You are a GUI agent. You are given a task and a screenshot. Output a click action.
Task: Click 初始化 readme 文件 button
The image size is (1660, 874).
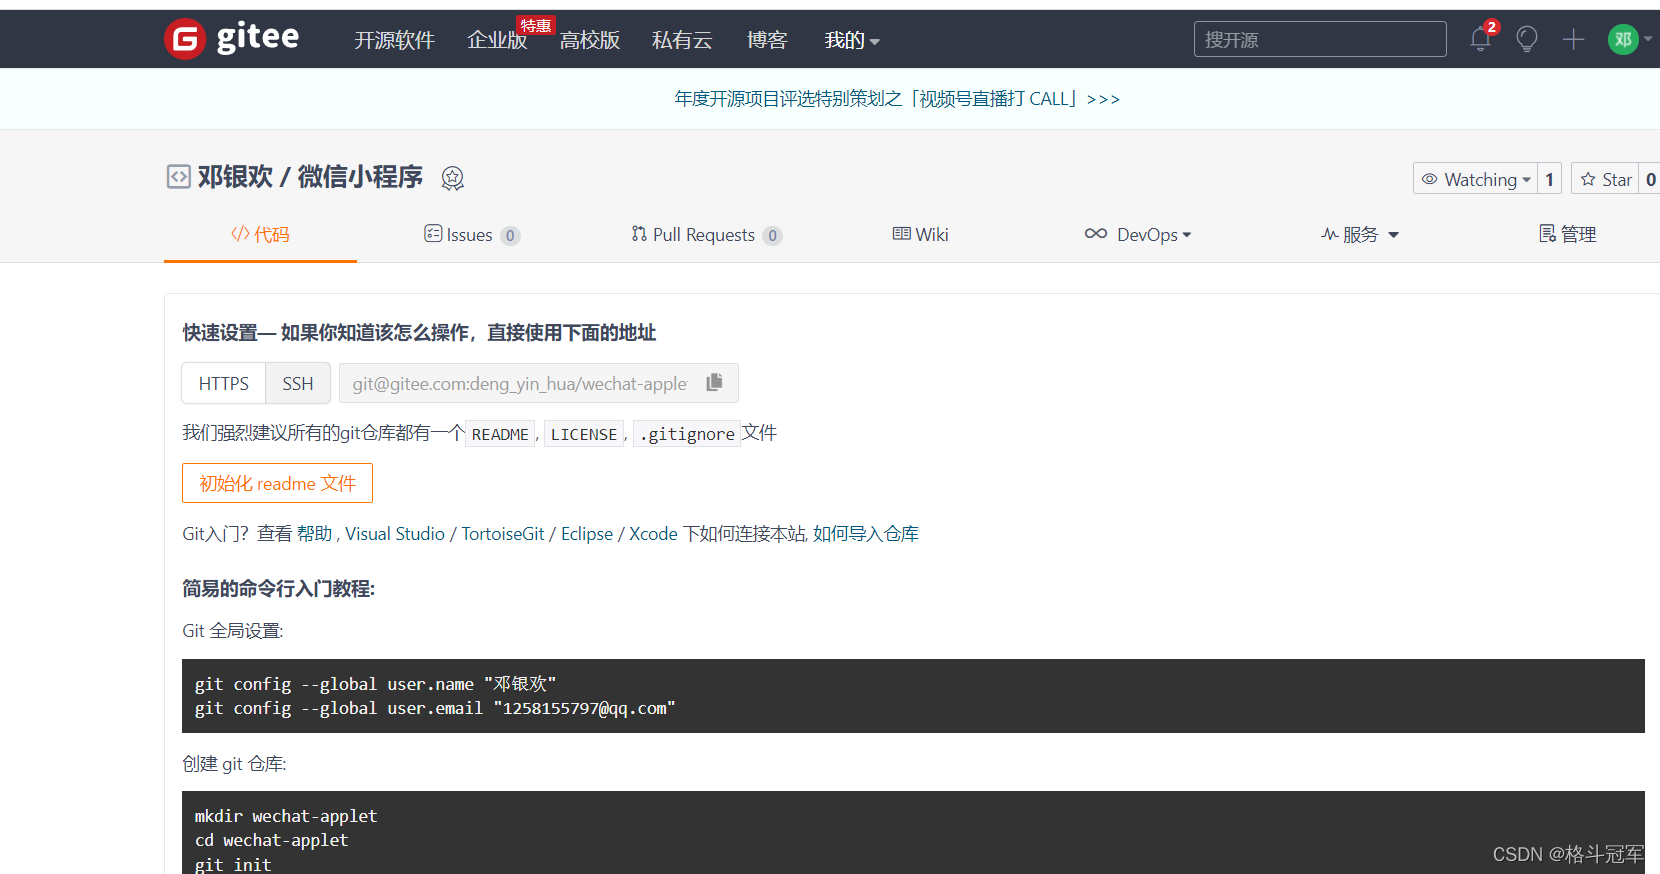[x=277, y=483]
